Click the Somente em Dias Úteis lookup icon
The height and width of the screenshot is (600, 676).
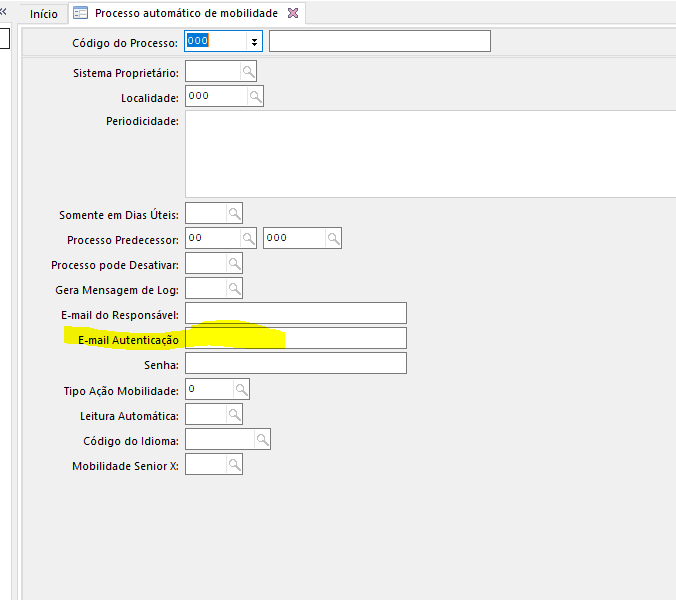tap(234, 213)
